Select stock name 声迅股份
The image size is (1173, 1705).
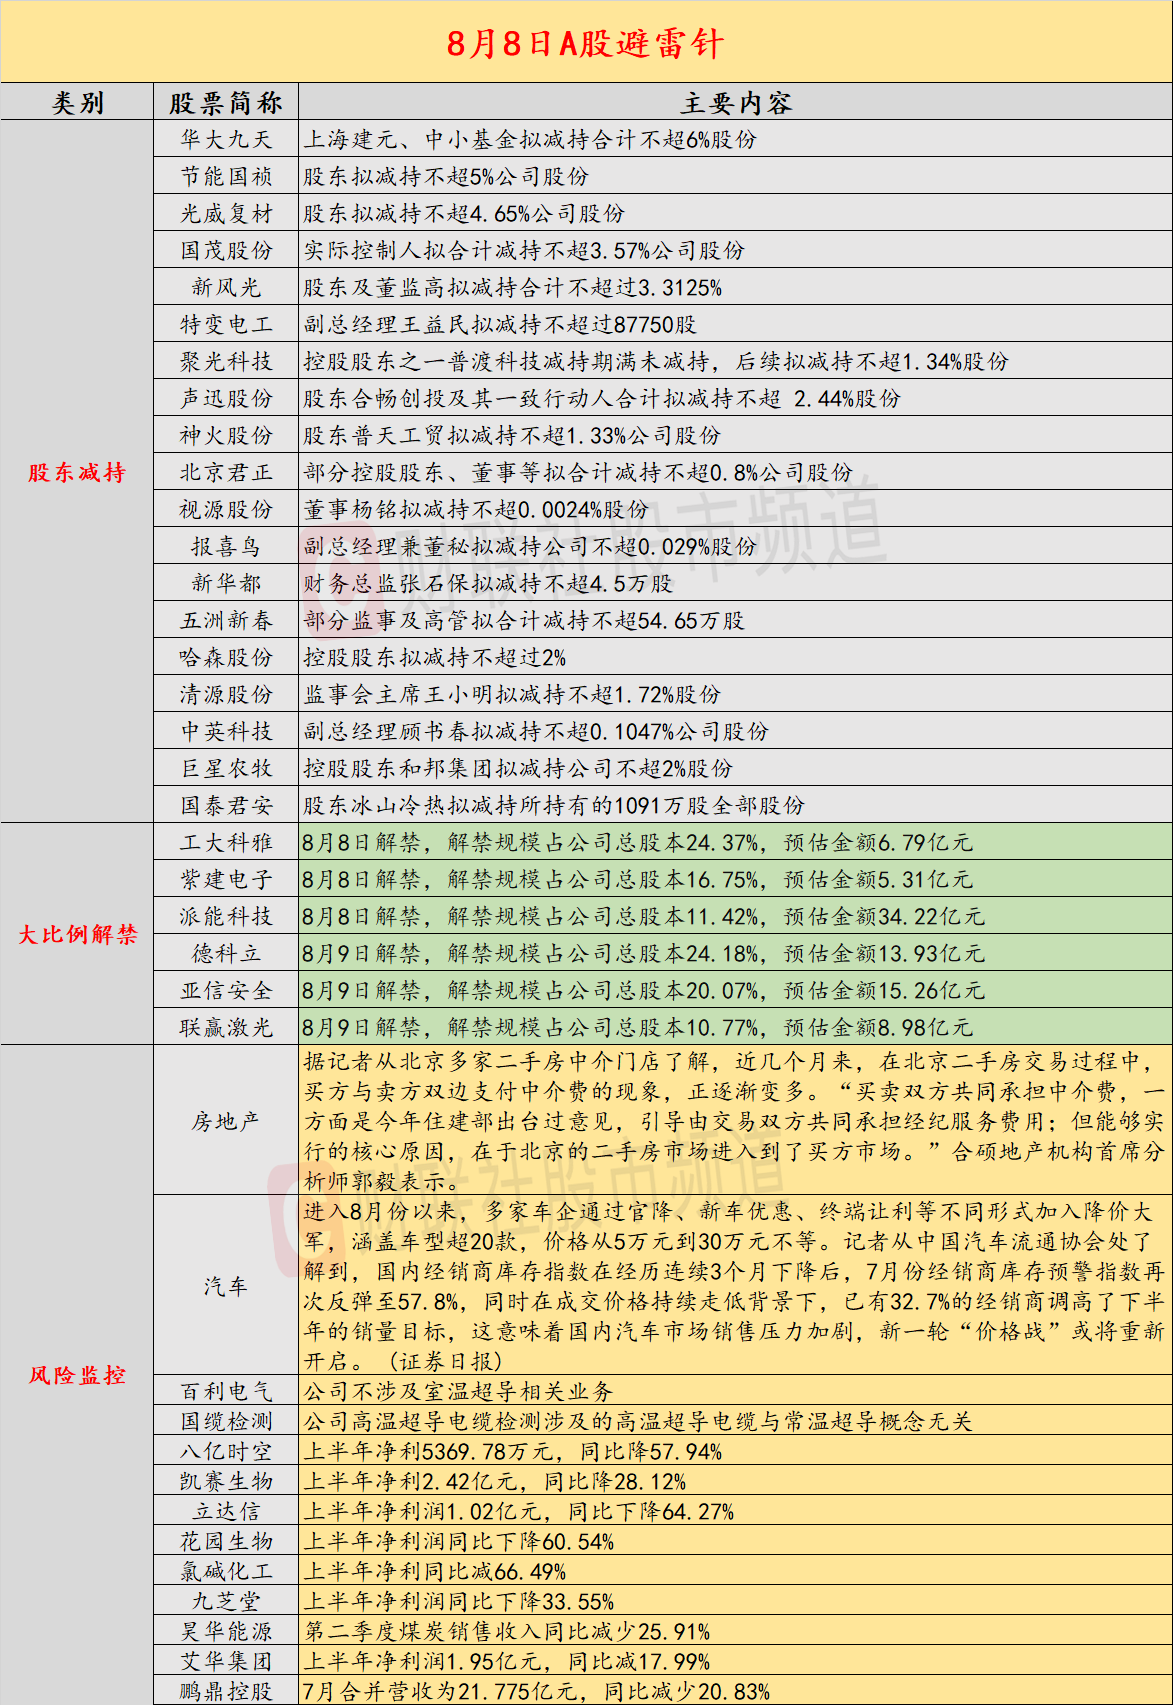(x=226, y=398)
